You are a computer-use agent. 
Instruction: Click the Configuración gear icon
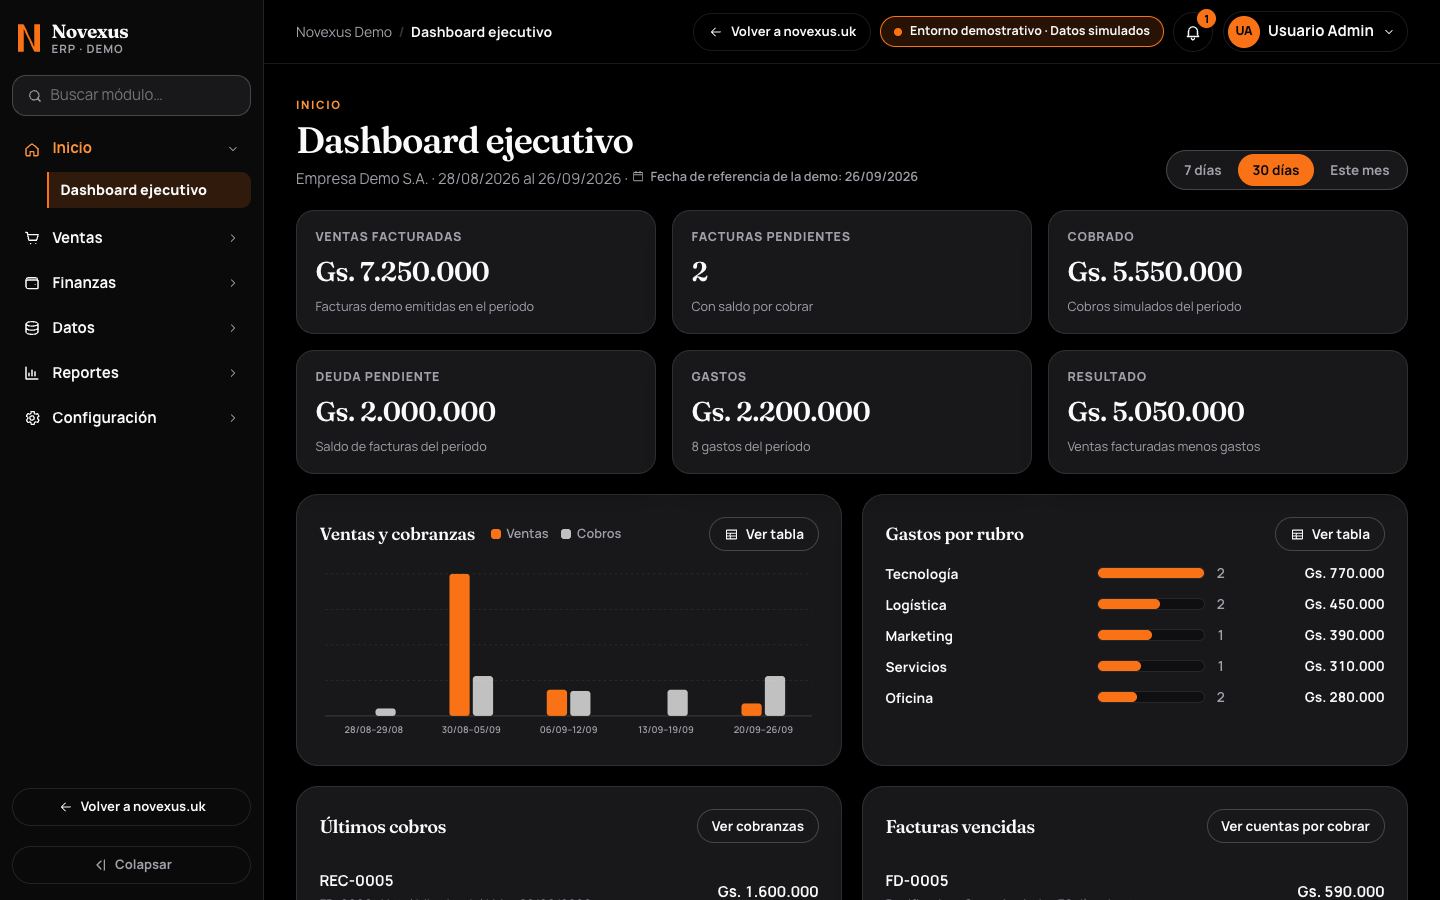(x=32, y=418)
